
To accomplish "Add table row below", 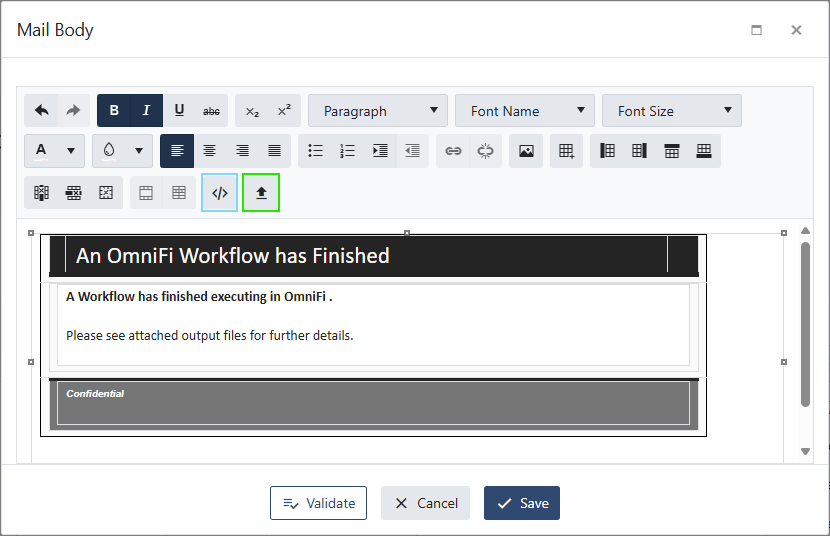I will coord(704,151).
